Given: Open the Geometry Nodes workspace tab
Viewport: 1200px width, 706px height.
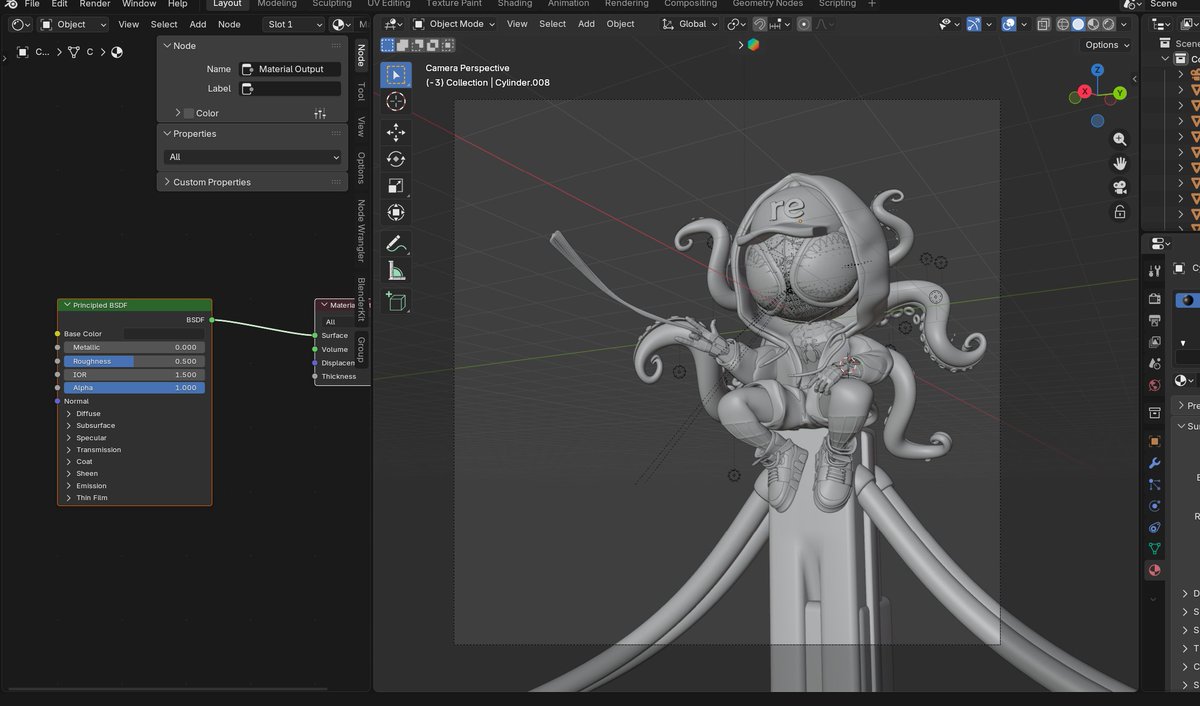Looking at the screenshot, I should point(768,4).
